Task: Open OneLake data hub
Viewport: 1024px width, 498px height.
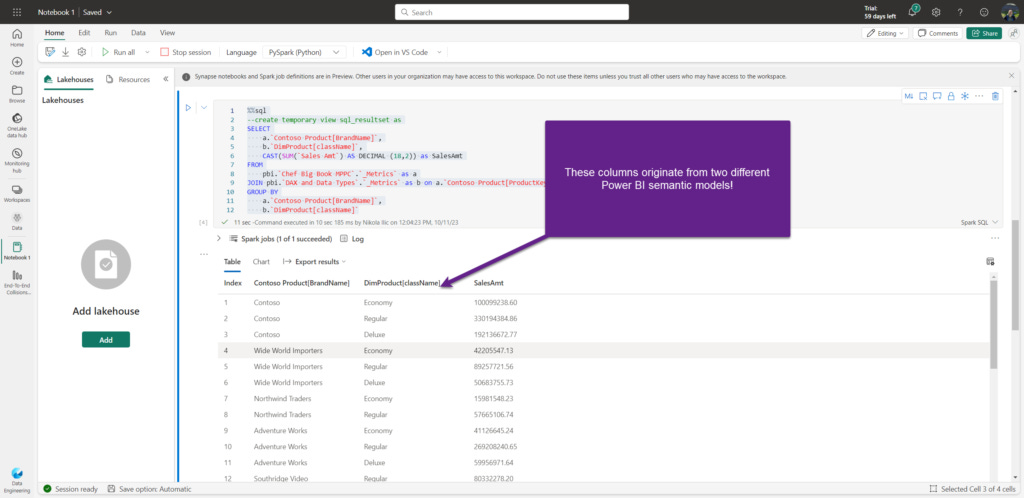Action: pos(17,126)
